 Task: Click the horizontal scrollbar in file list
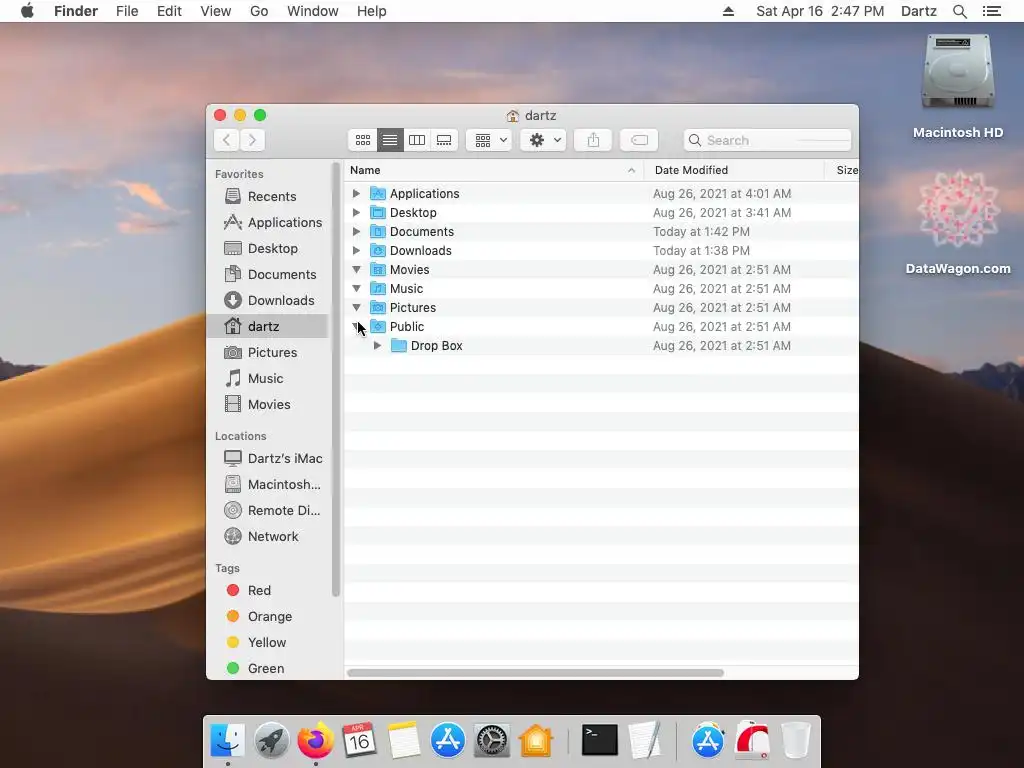click(x=536, y=673)
